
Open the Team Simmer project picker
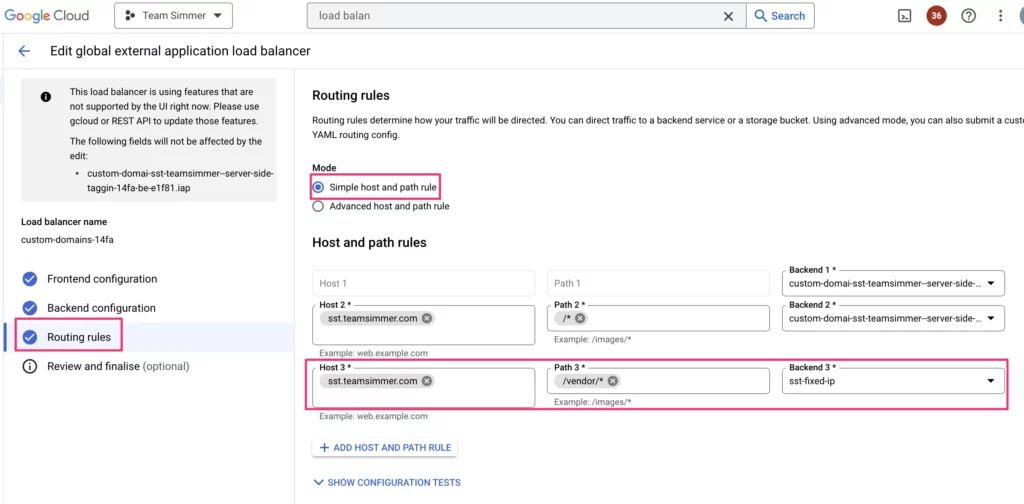(x=173, y=16)
